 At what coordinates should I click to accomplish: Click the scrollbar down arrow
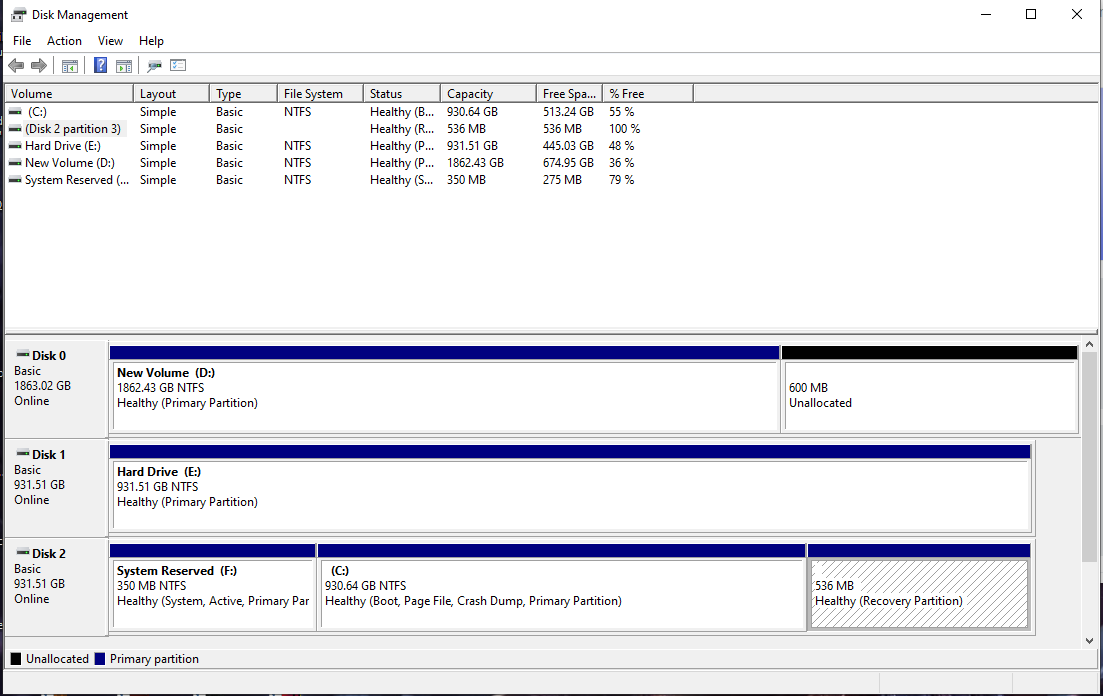click(x=1090, y=641)
